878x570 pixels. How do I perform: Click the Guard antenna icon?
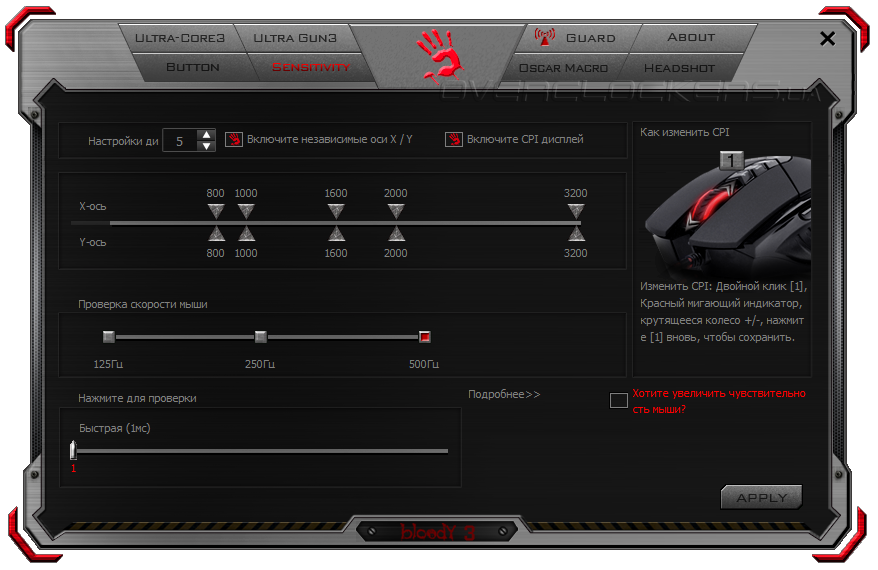click(x=544, y=37)
